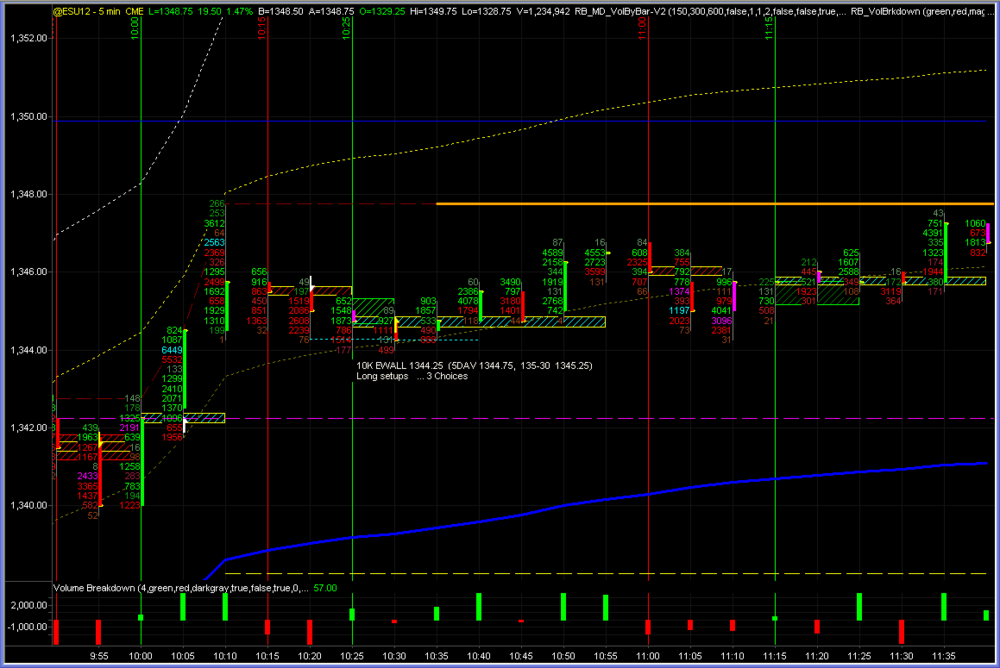Click 11:05 on the time axis
Image resolution: width=1000 pixels, height=668 pixels.
(x=690, y=656)
